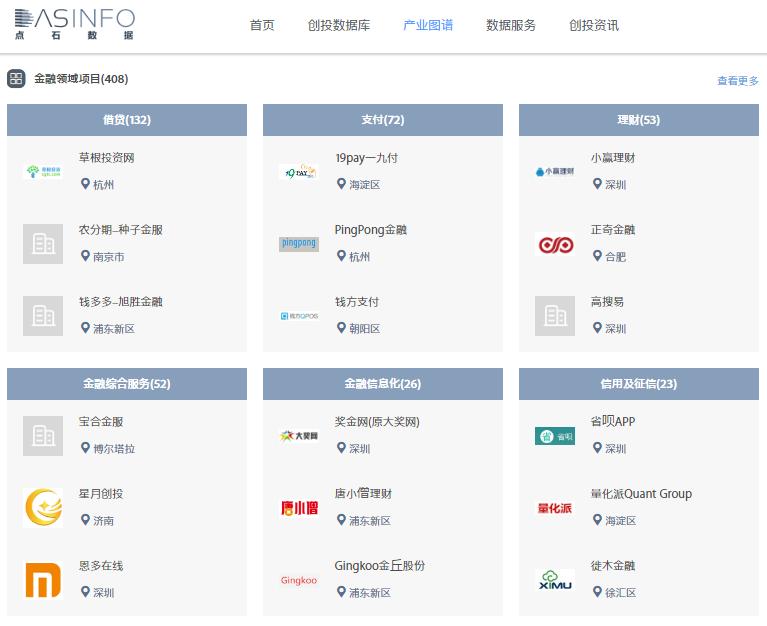Open the 省呗APP project title
Screen dimensions: 767x626
[613, 422]
